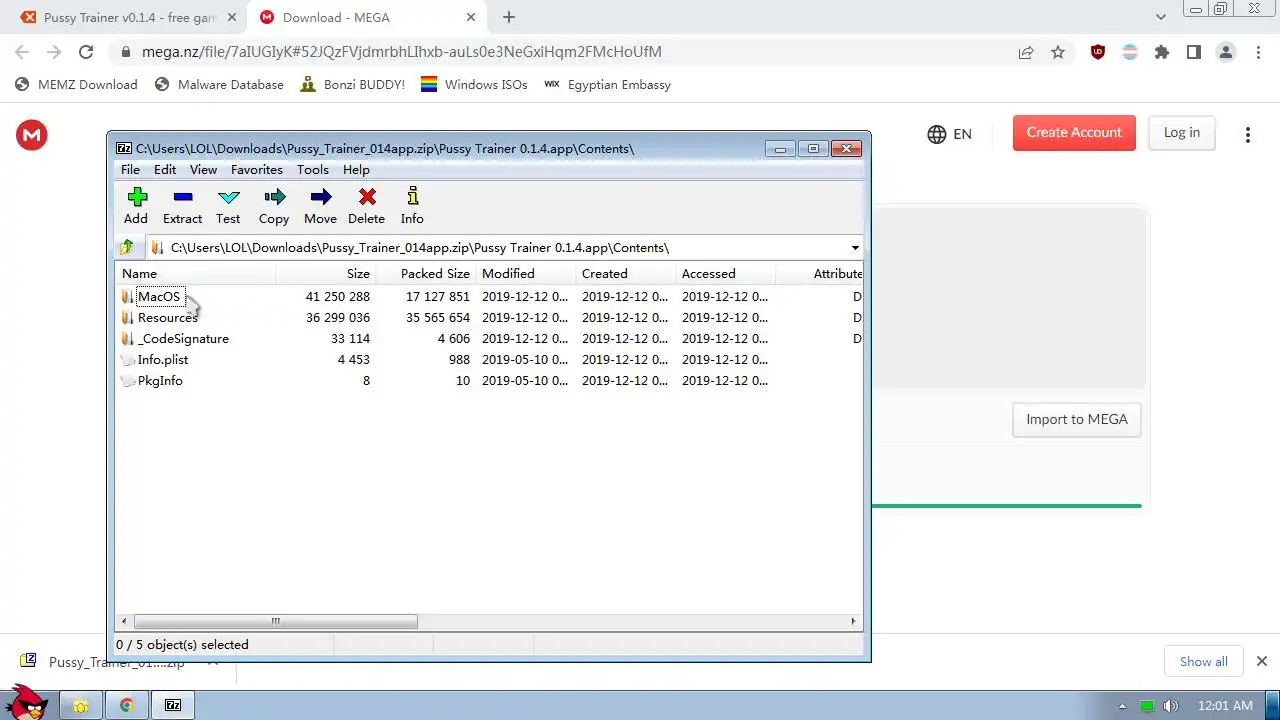
Task: Open the MEGA three-dot options menu
Action: (1247, 134)
